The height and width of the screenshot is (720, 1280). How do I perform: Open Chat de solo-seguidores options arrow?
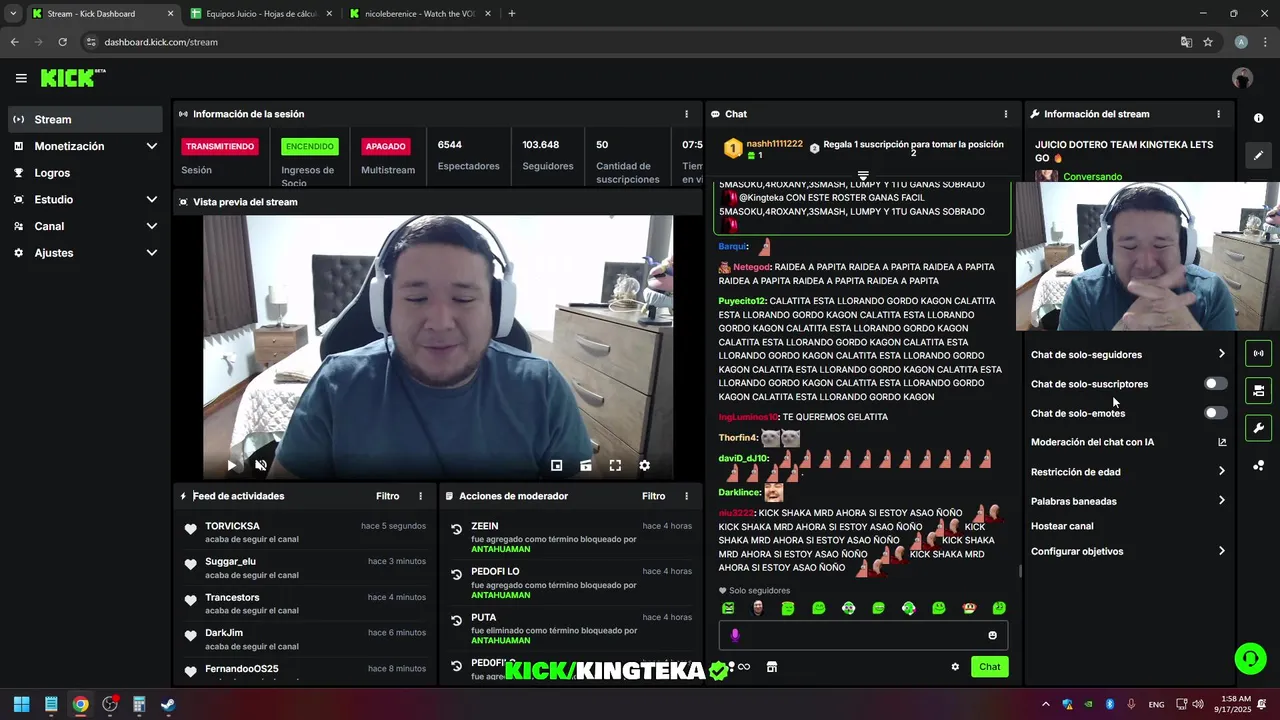click(x=1221, y=354)
